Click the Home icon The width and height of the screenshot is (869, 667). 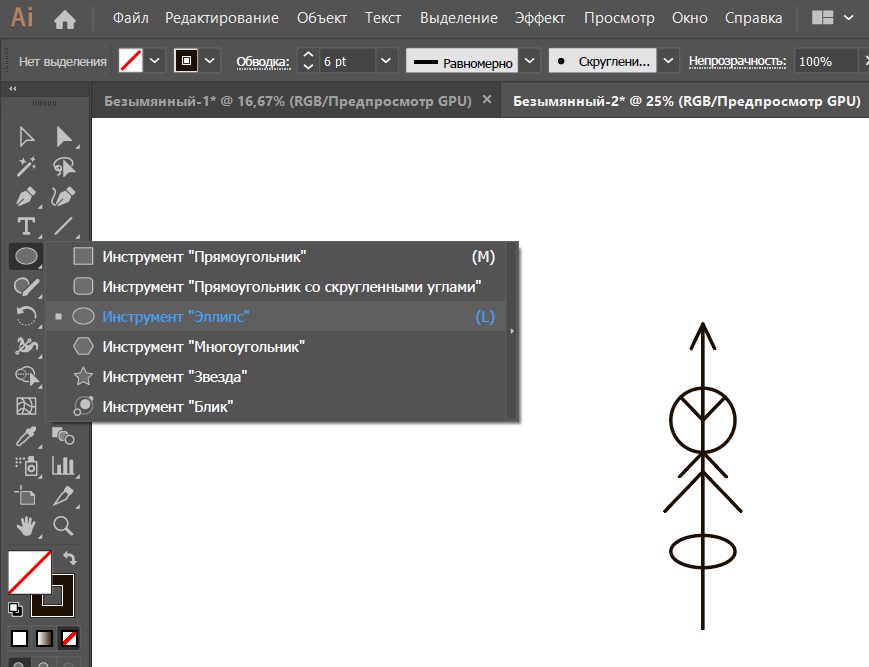click(65, 19)
